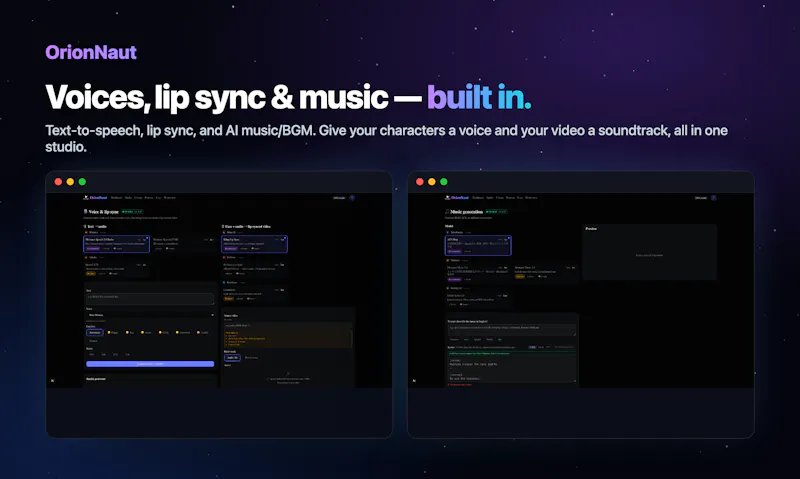Open OrionNaut logo in Music generation window
Screen dimensions: 800x479
pos(457,197)
